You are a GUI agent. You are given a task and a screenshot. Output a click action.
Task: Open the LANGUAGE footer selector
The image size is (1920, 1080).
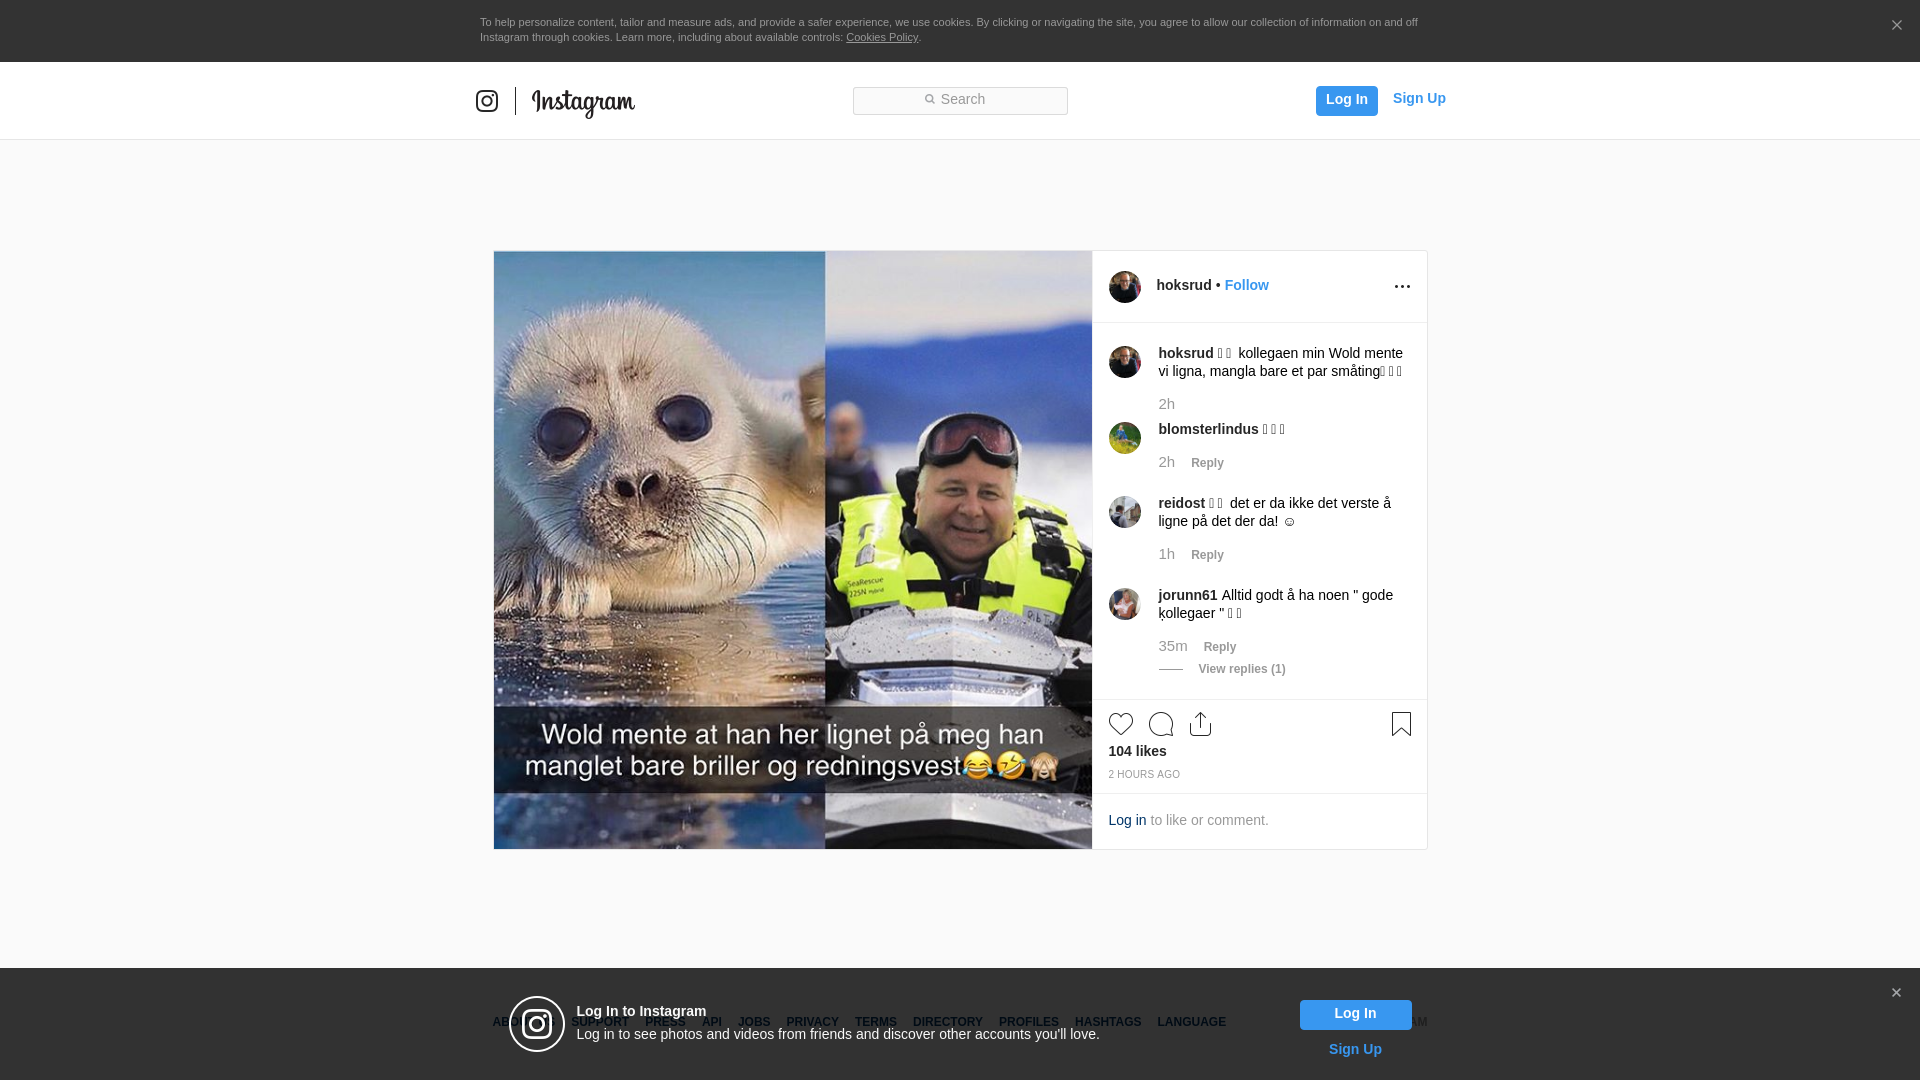[1191, 1022]
